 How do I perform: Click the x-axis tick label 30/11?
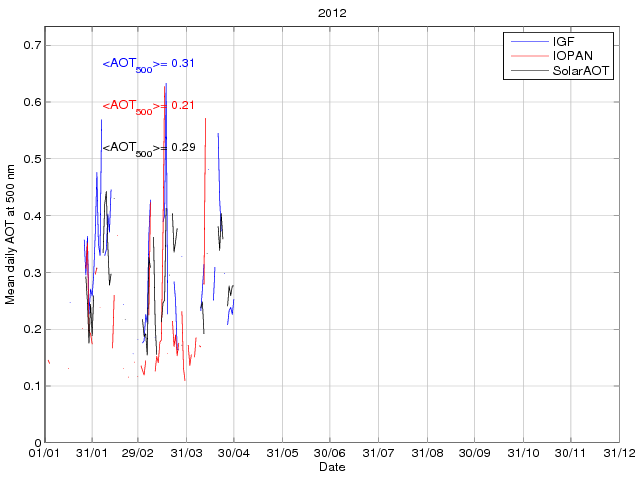570,453
